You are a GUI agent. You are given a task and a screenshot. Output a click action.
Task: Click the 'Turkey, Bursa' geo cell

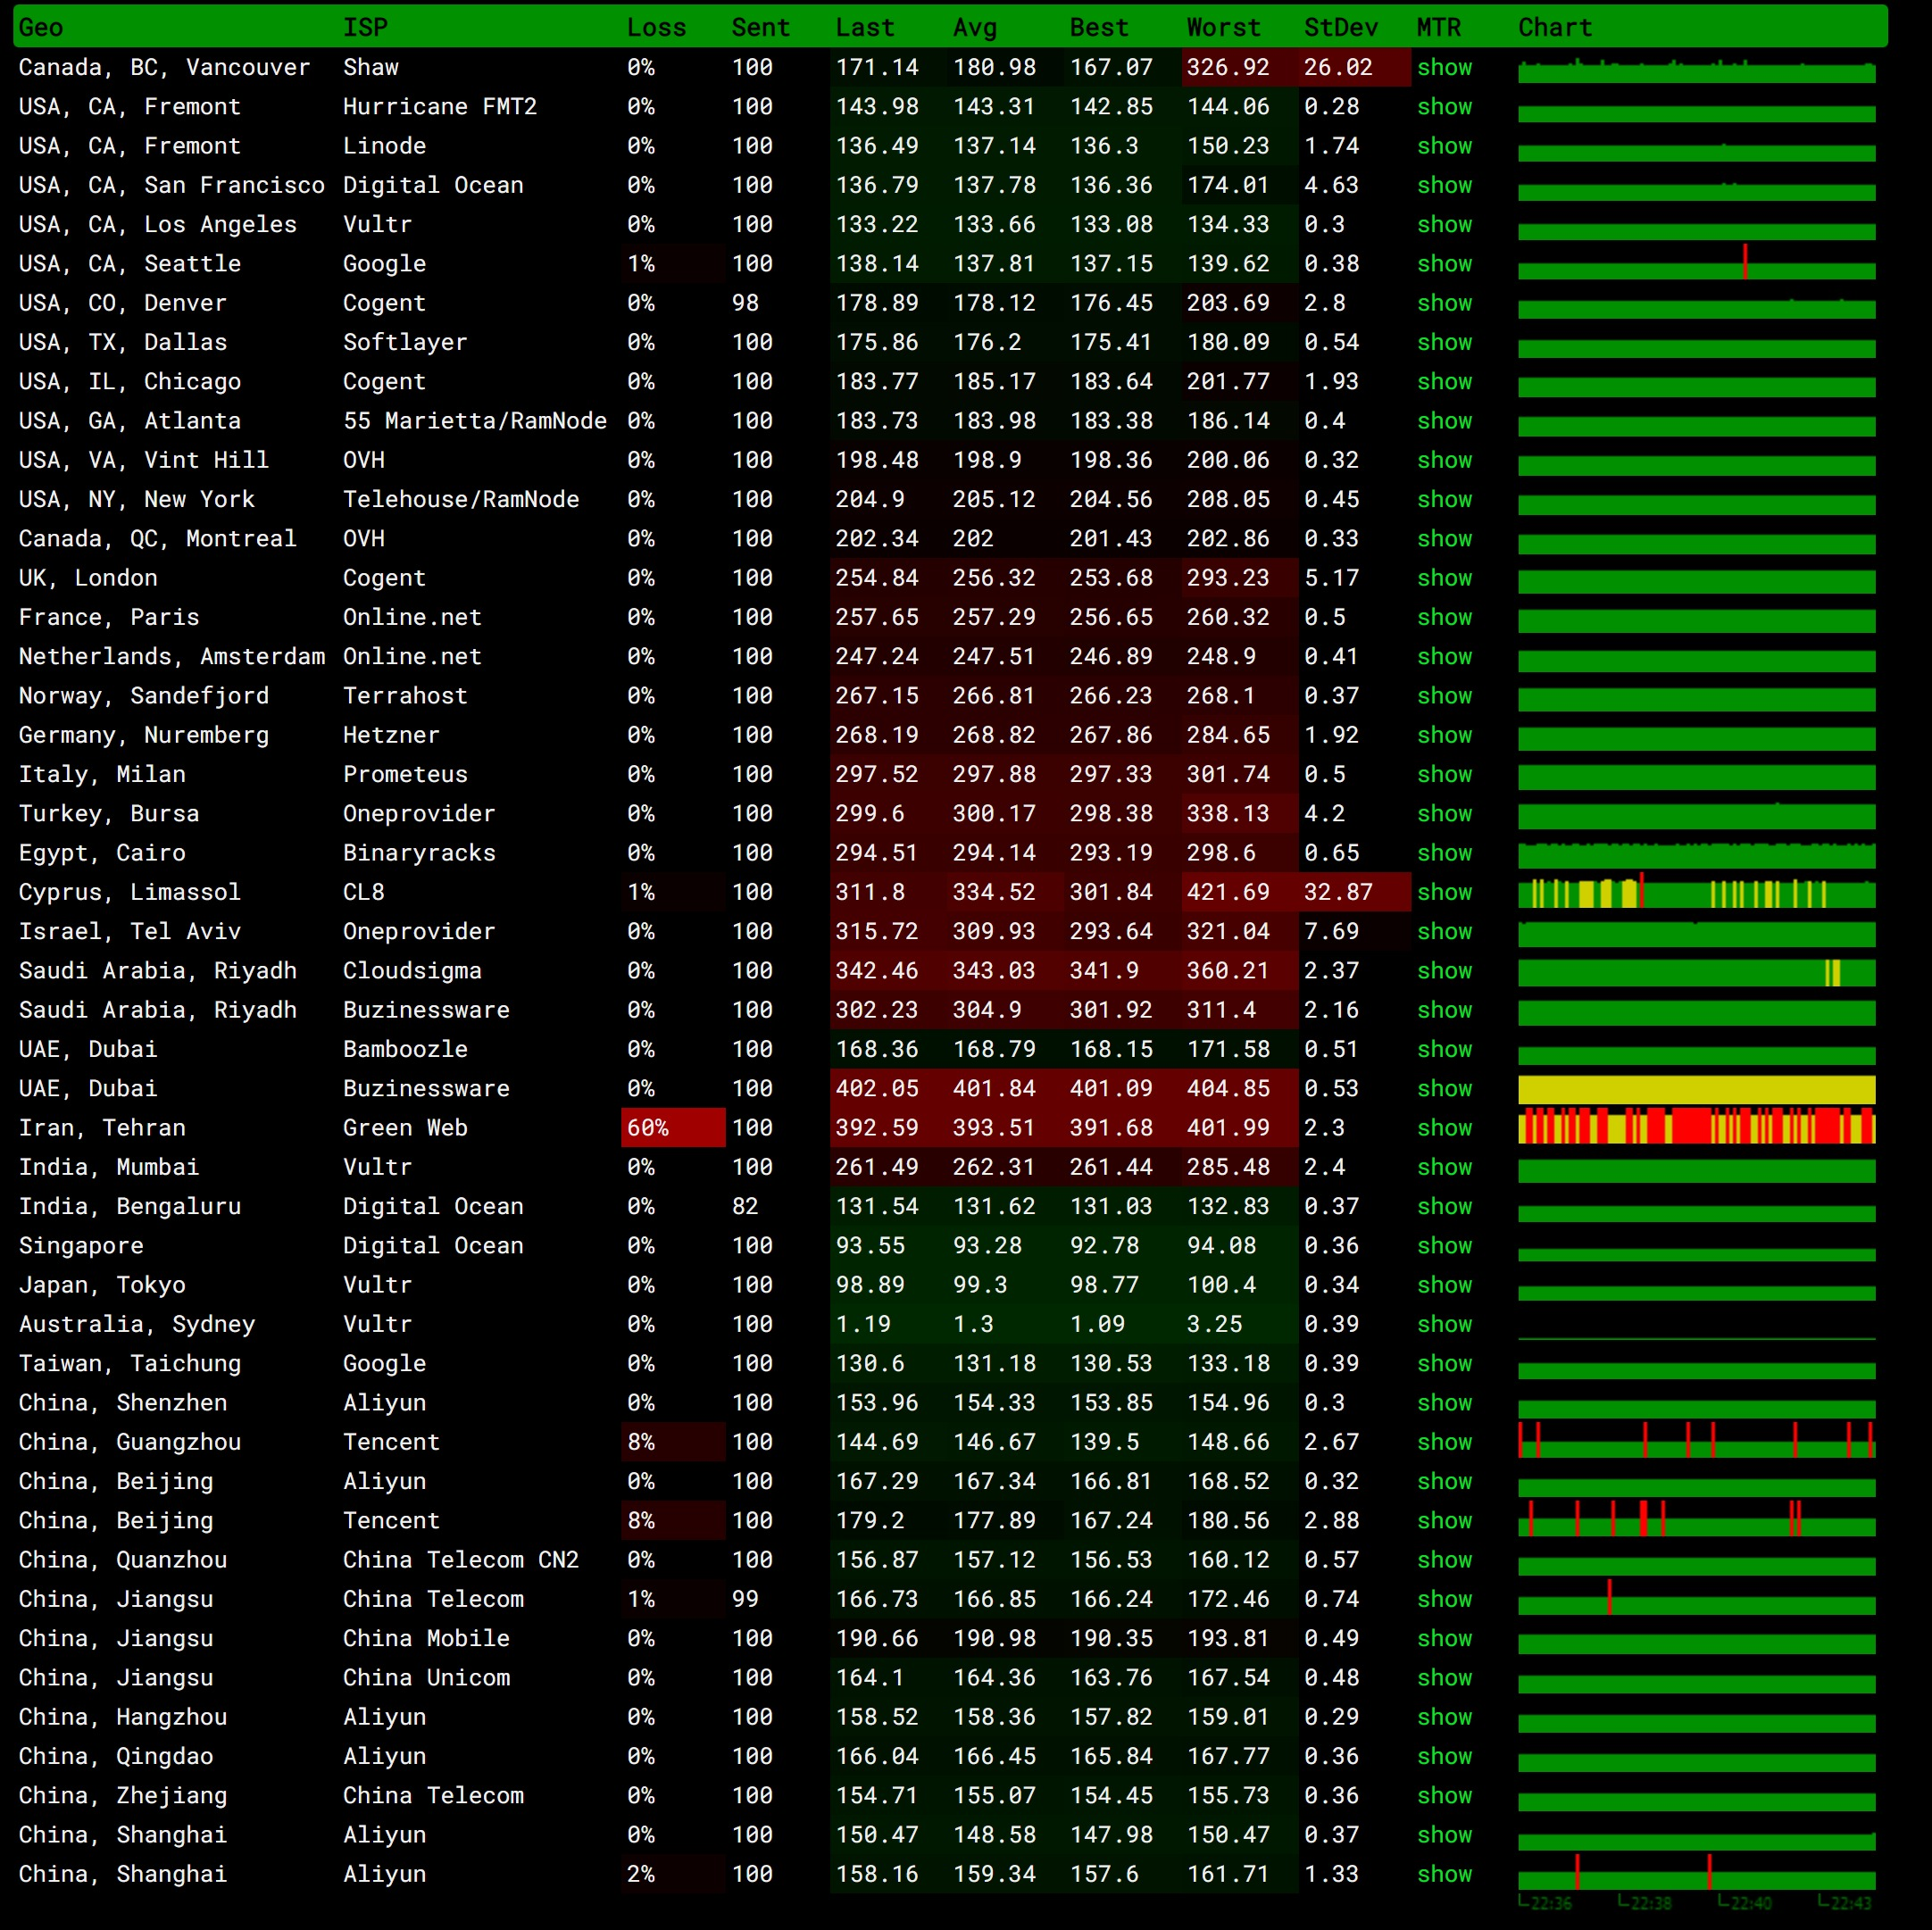point(109,814)
